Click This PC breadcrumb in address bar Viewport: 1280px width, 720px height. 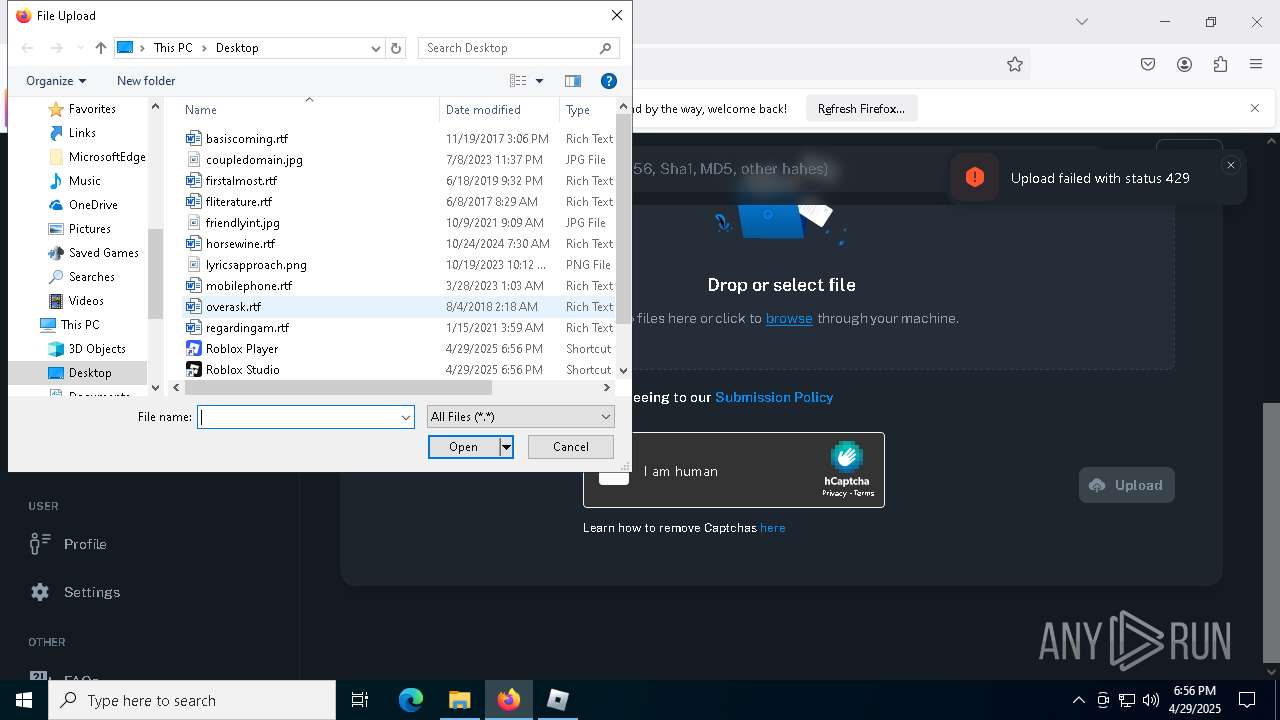point(173,48)
